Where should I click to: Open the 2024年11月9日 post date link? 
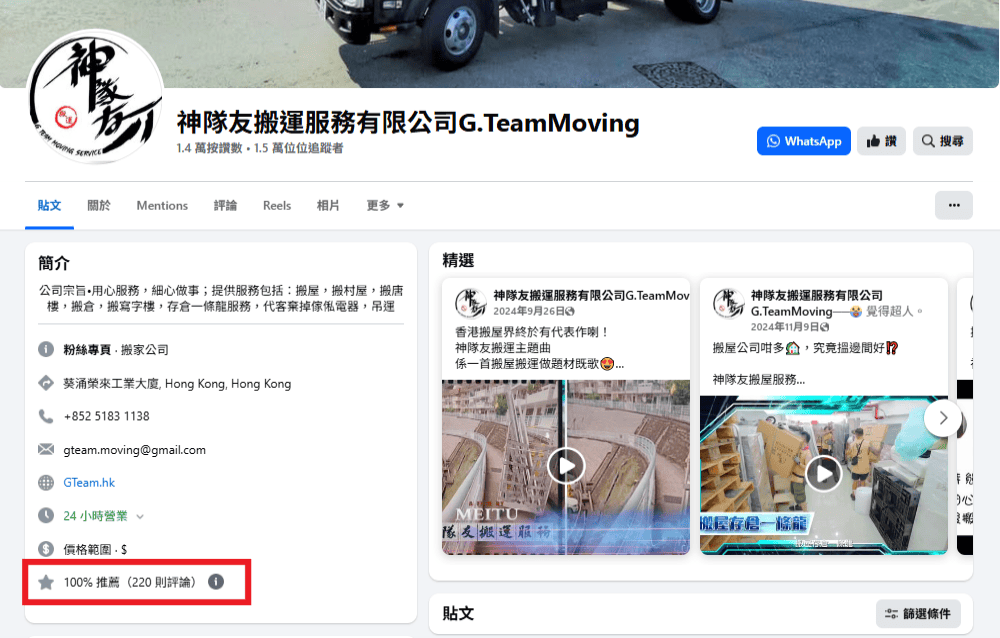click(784, 327)
